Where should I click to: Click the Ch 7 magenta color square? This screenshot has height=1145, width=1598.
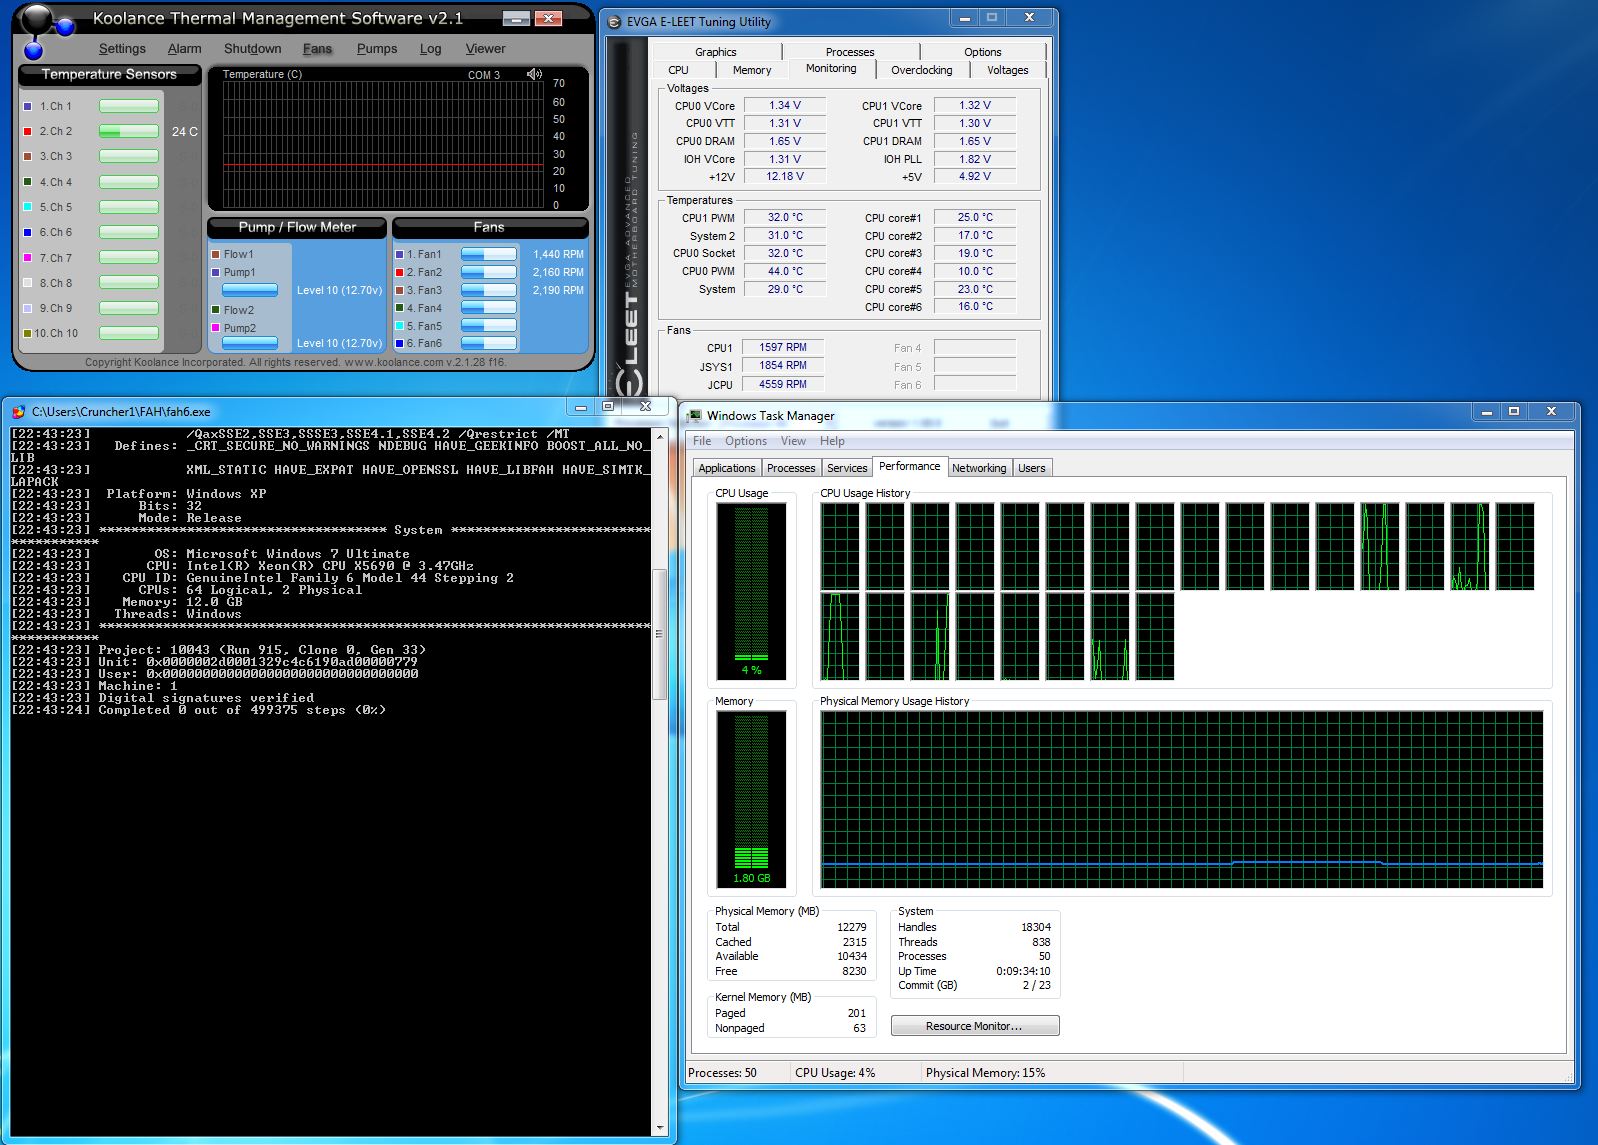point(28,258)
